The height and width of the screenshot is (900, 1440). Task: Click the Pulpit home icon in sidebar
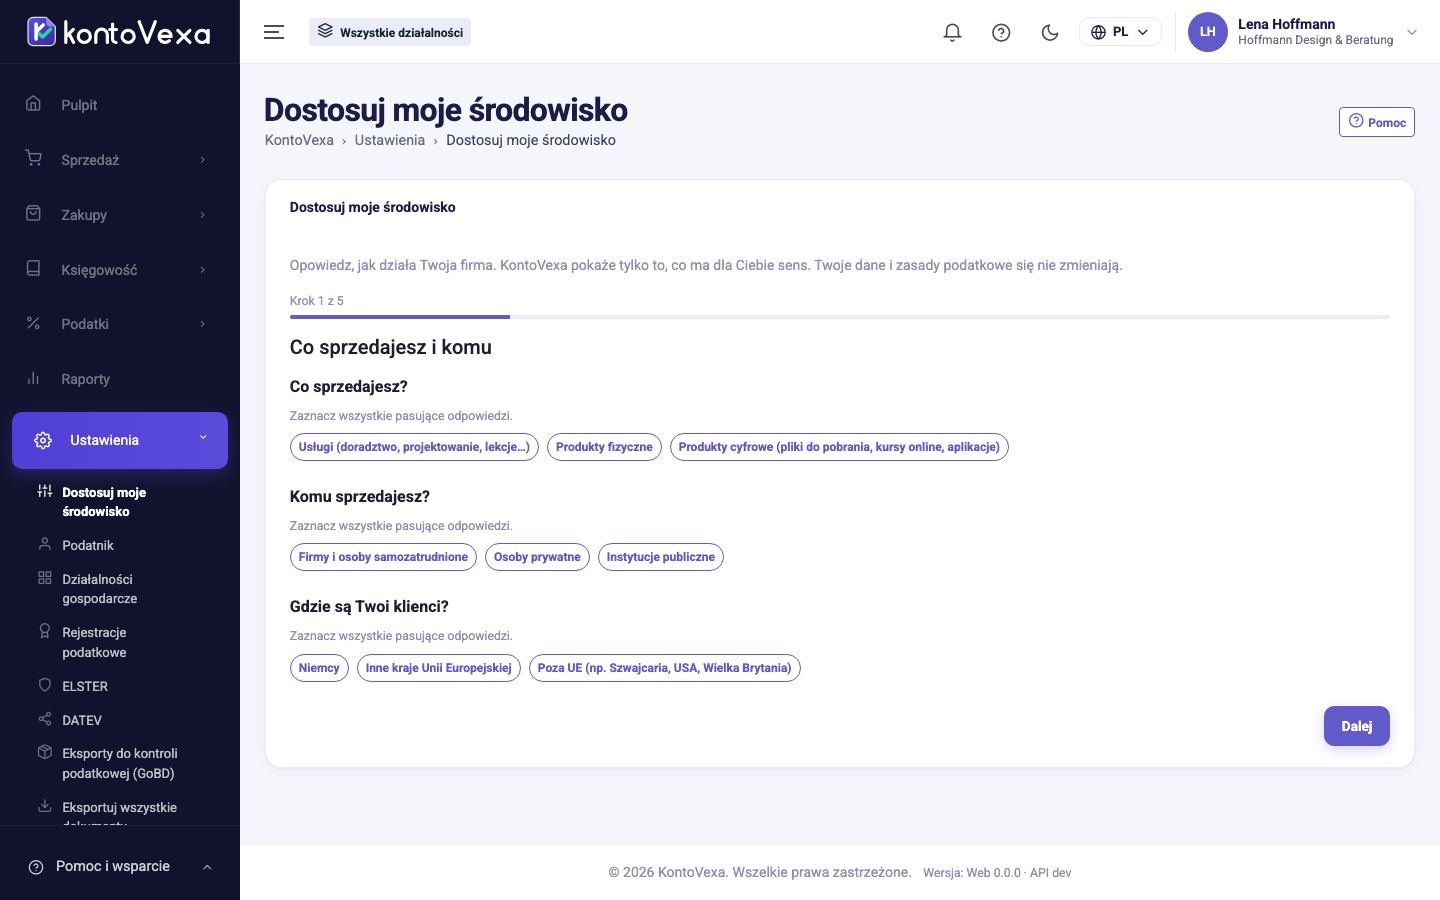tap(33, 104)
